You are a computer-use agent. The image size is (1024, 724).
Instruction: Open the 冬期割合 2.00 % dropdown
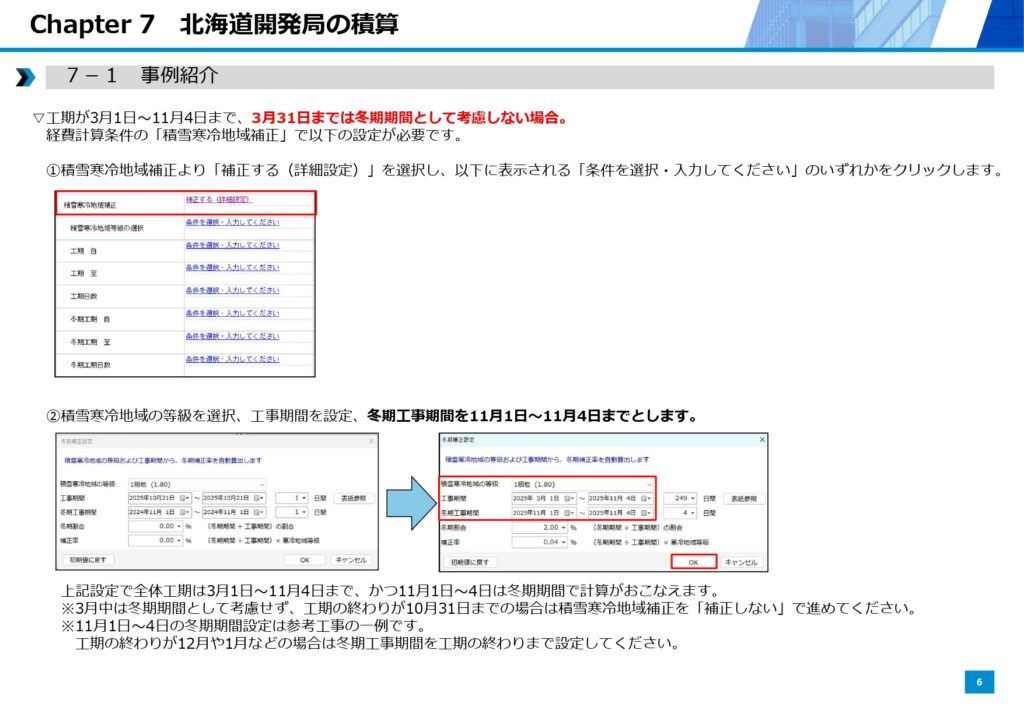click(563, 527)
